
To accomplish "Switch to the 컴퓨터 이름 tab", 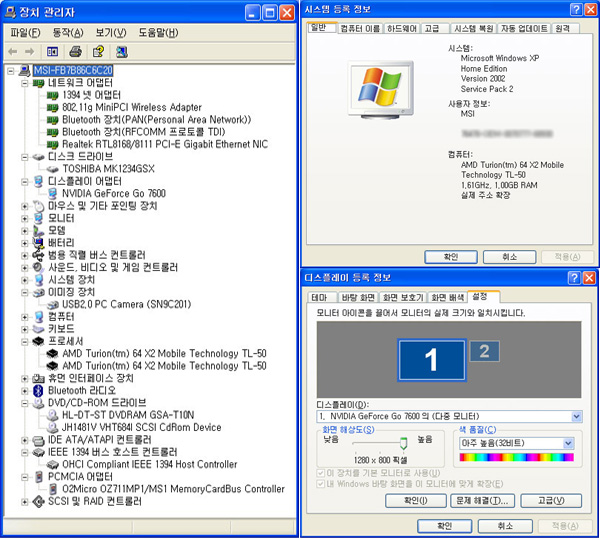I will 360,29.
